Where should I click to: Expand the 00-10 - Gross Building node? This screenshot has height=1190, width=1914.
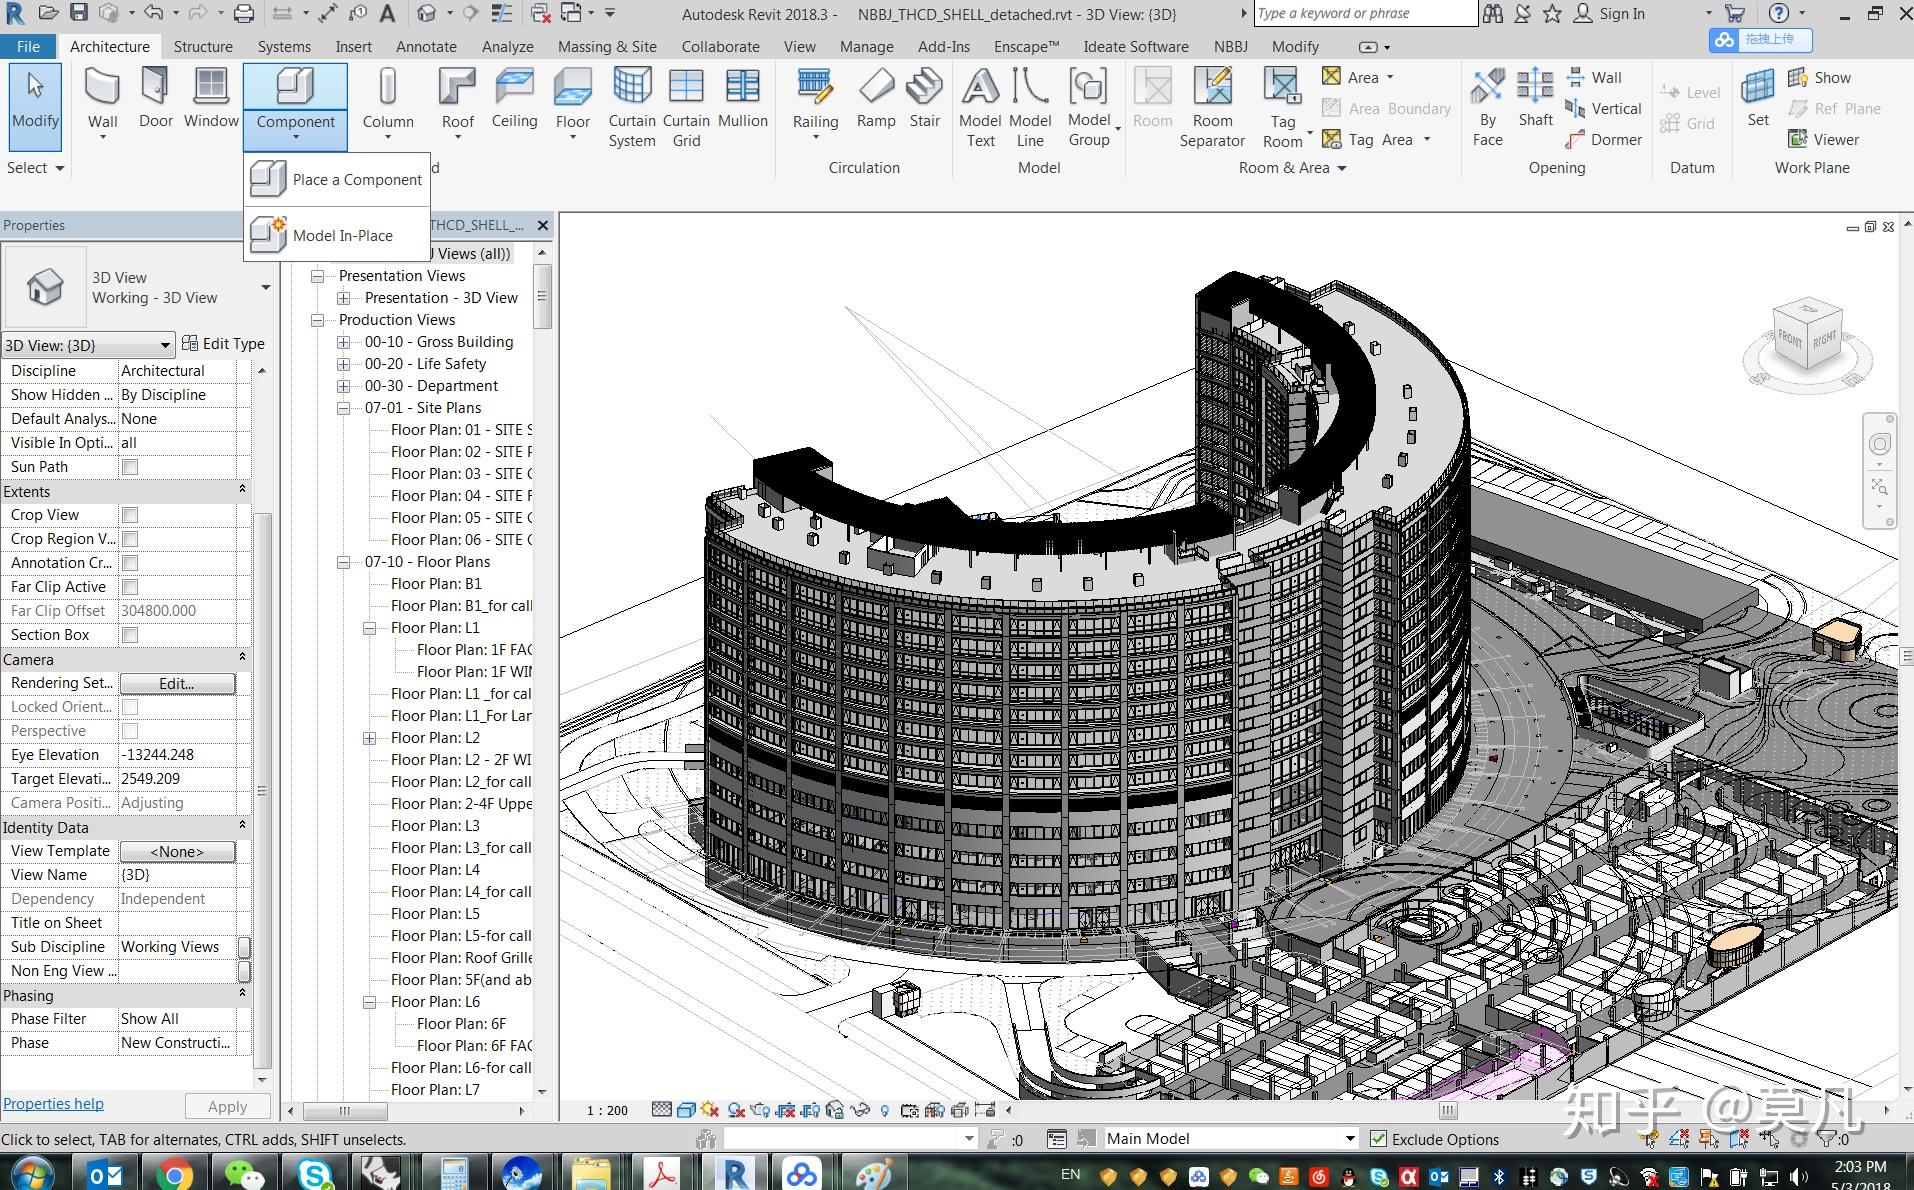(344, 342)
